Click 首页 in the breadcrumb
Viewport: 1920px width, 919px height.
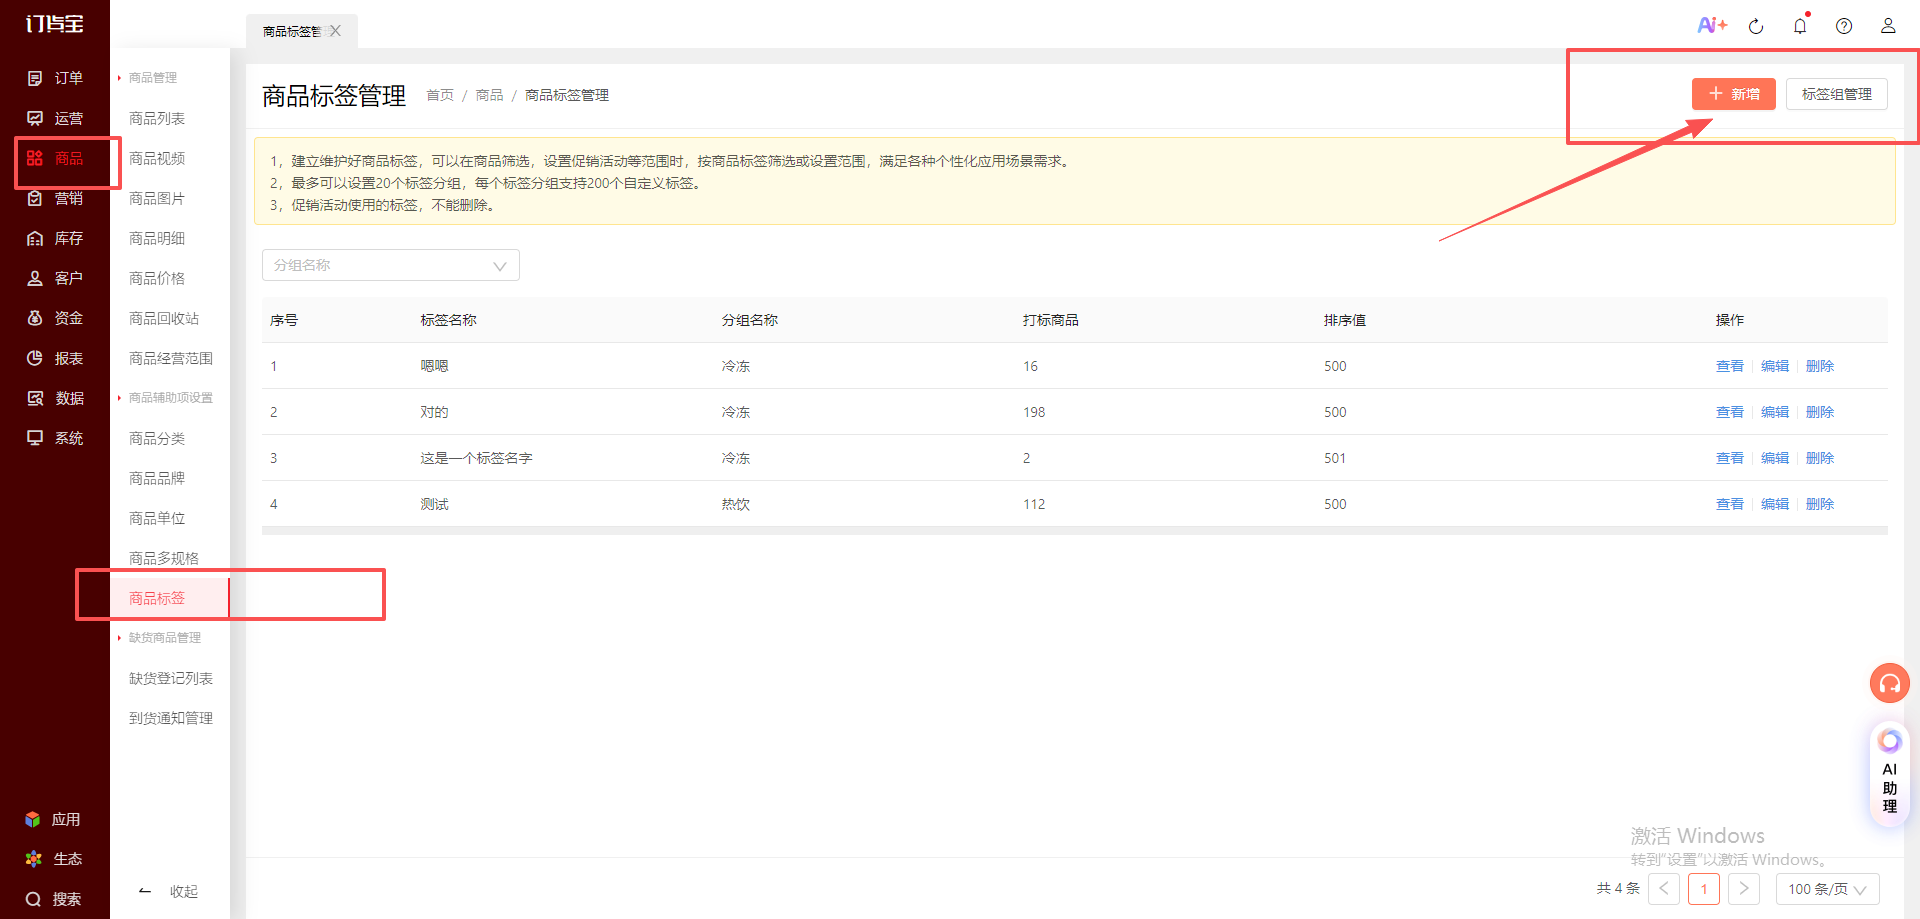440,95
